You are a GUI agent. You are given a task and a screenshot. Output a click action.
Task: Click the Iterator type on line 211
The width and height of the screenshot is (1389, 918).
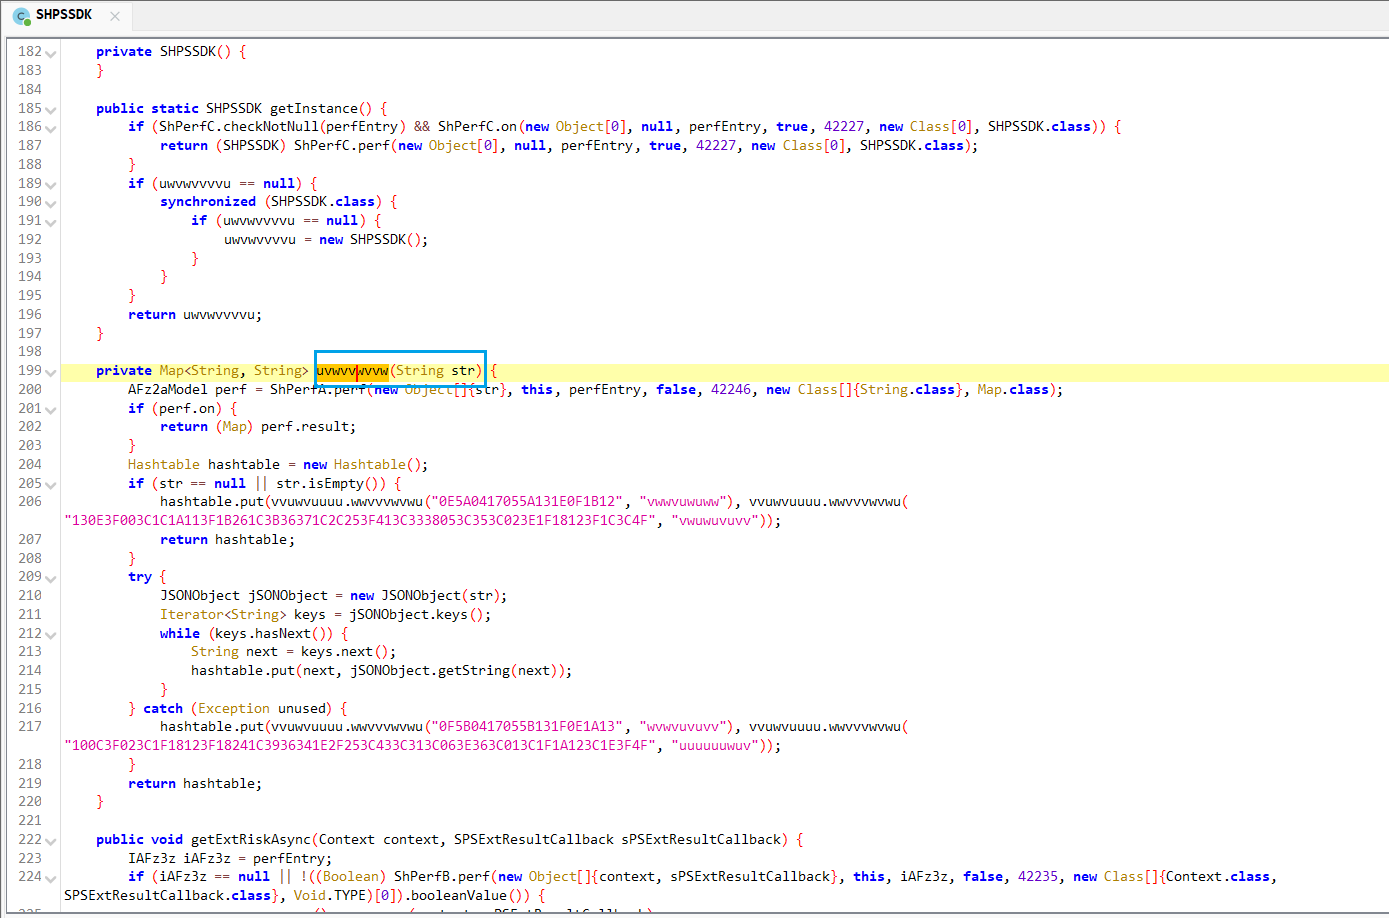[x=191, y=614]
